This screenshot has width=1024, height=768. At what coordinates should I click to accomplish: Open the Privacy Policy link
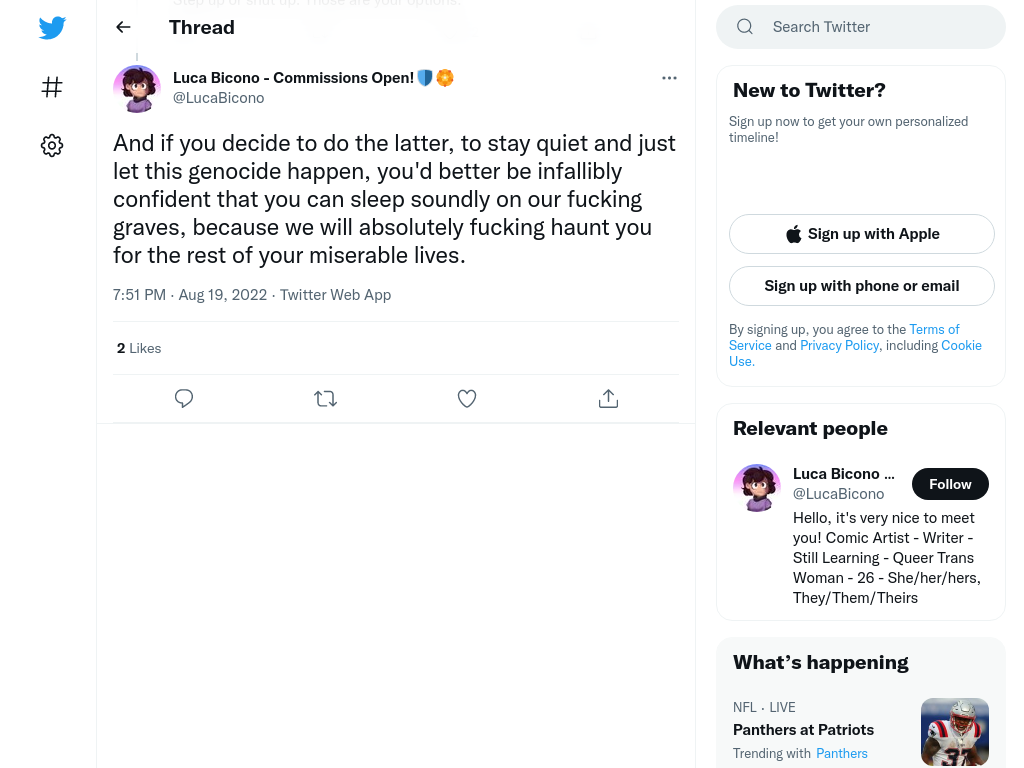click(839, 345)
